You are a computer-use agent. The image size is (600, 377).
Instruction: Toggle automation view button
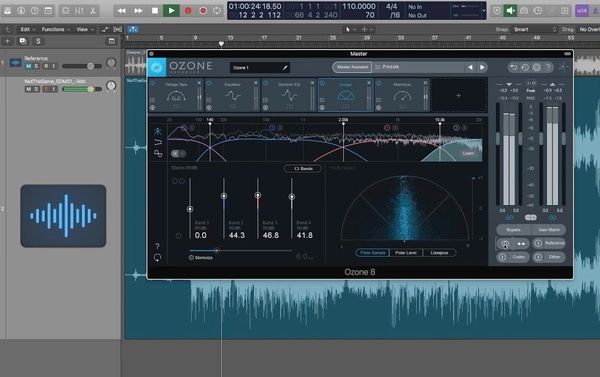pos(104,29)
